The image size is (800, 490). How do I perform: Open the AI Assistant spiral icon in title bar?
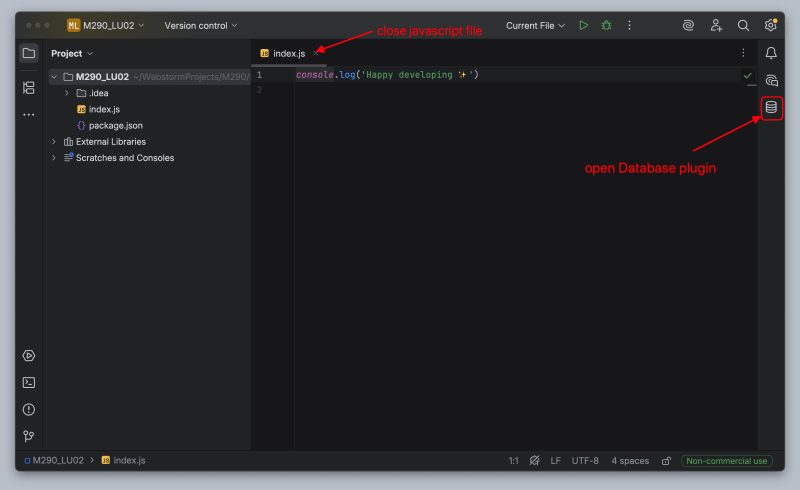[688, 26]
